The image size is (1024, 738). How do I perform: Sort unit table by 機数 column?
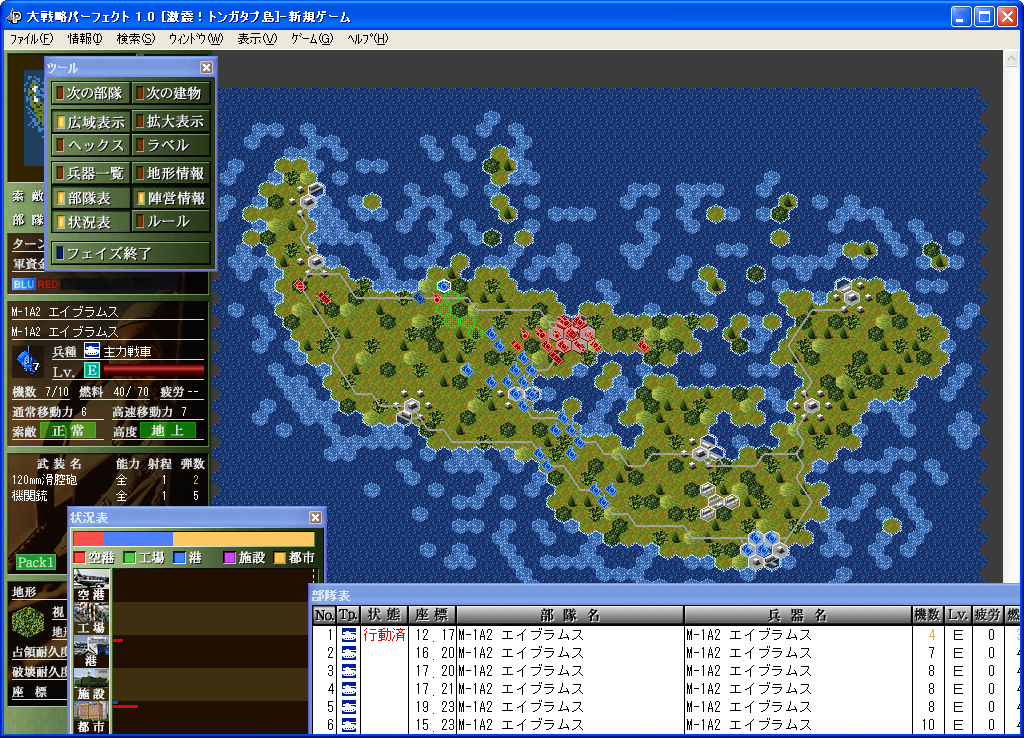[927, 615]
